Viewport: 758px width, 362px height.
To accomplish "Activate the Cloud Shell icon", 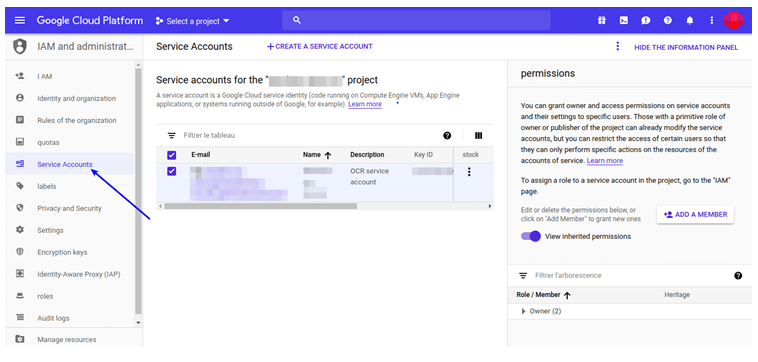I will [x=624, y=21].
